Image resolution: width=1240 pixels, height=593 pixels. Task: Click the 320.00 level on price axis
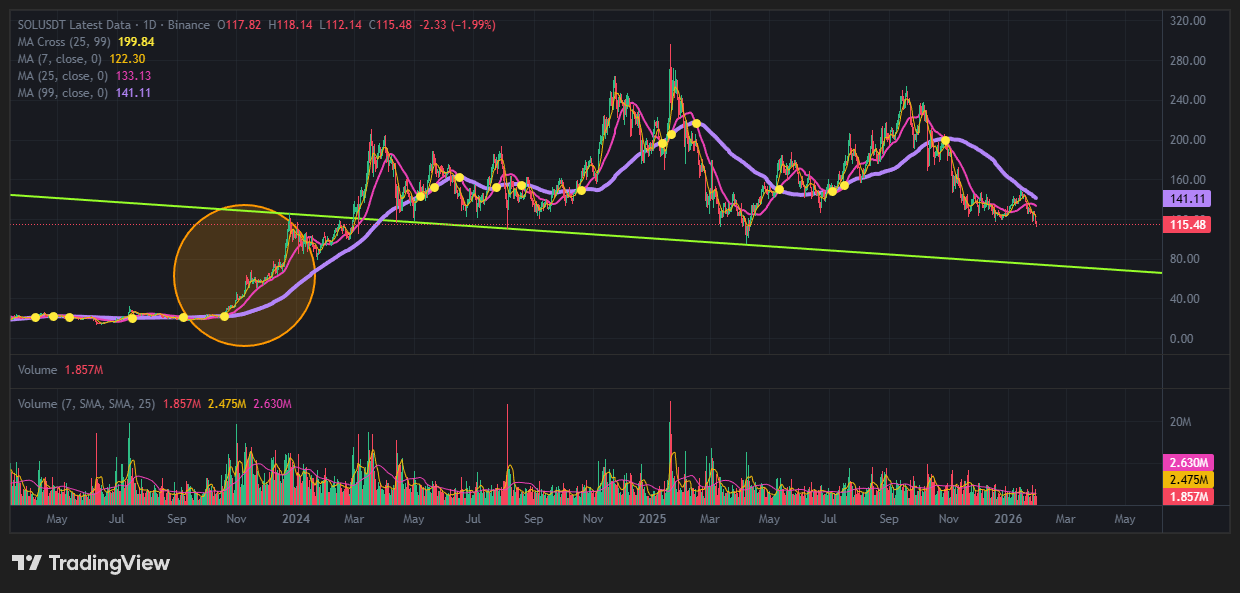tap(1189, 20)
